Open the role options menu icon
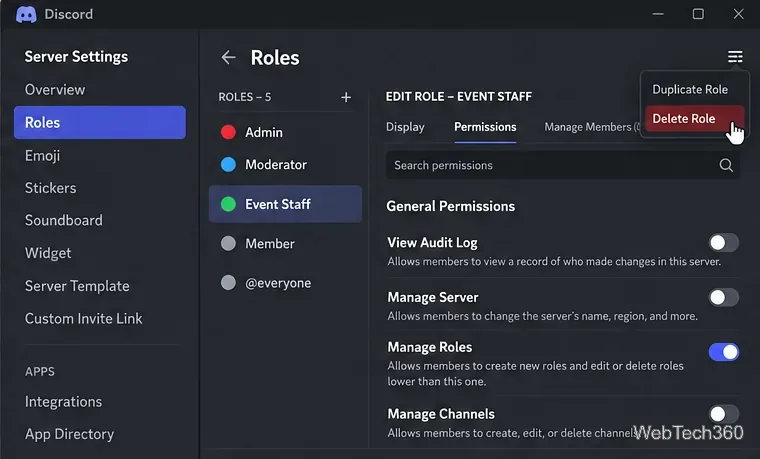The image size is (760, 459). pyautogui.click(x=735, y=57)
